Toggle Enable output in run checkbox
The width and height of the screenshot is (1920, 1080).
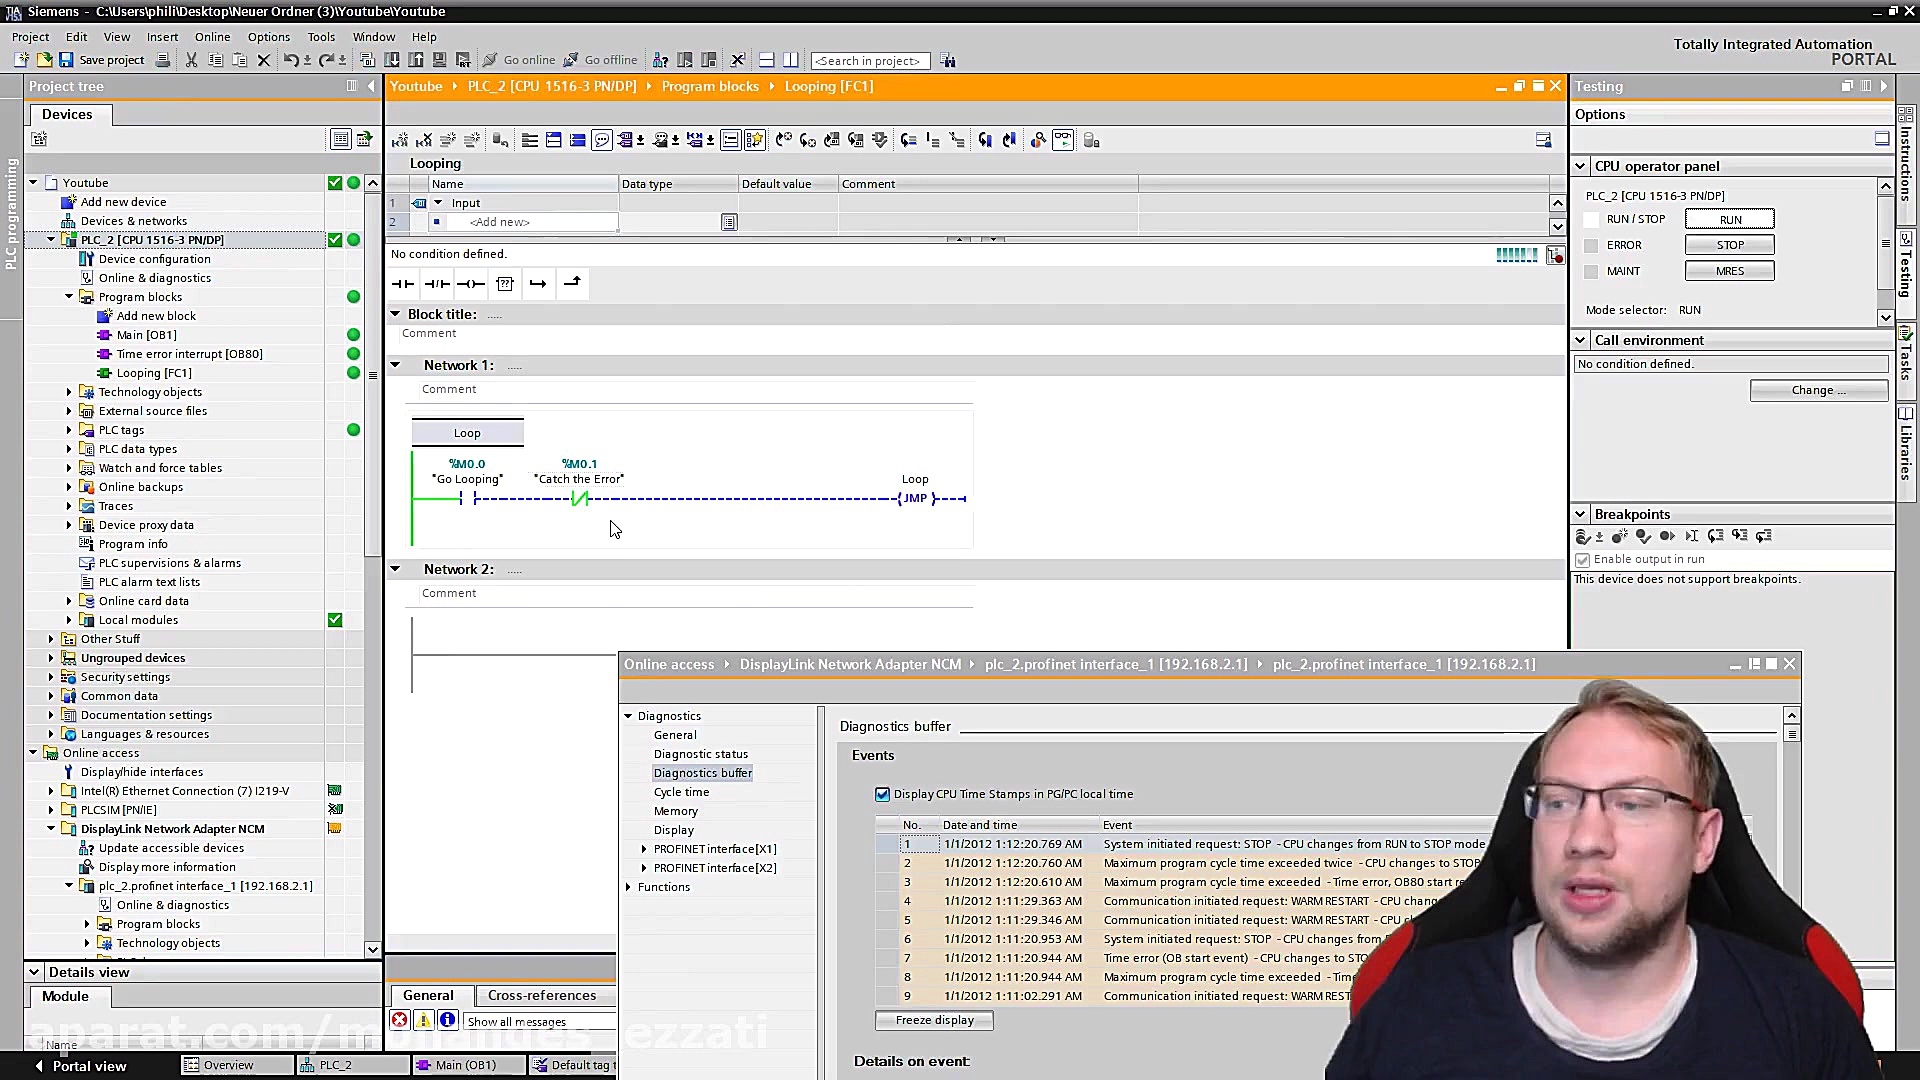click(1582, 560)
